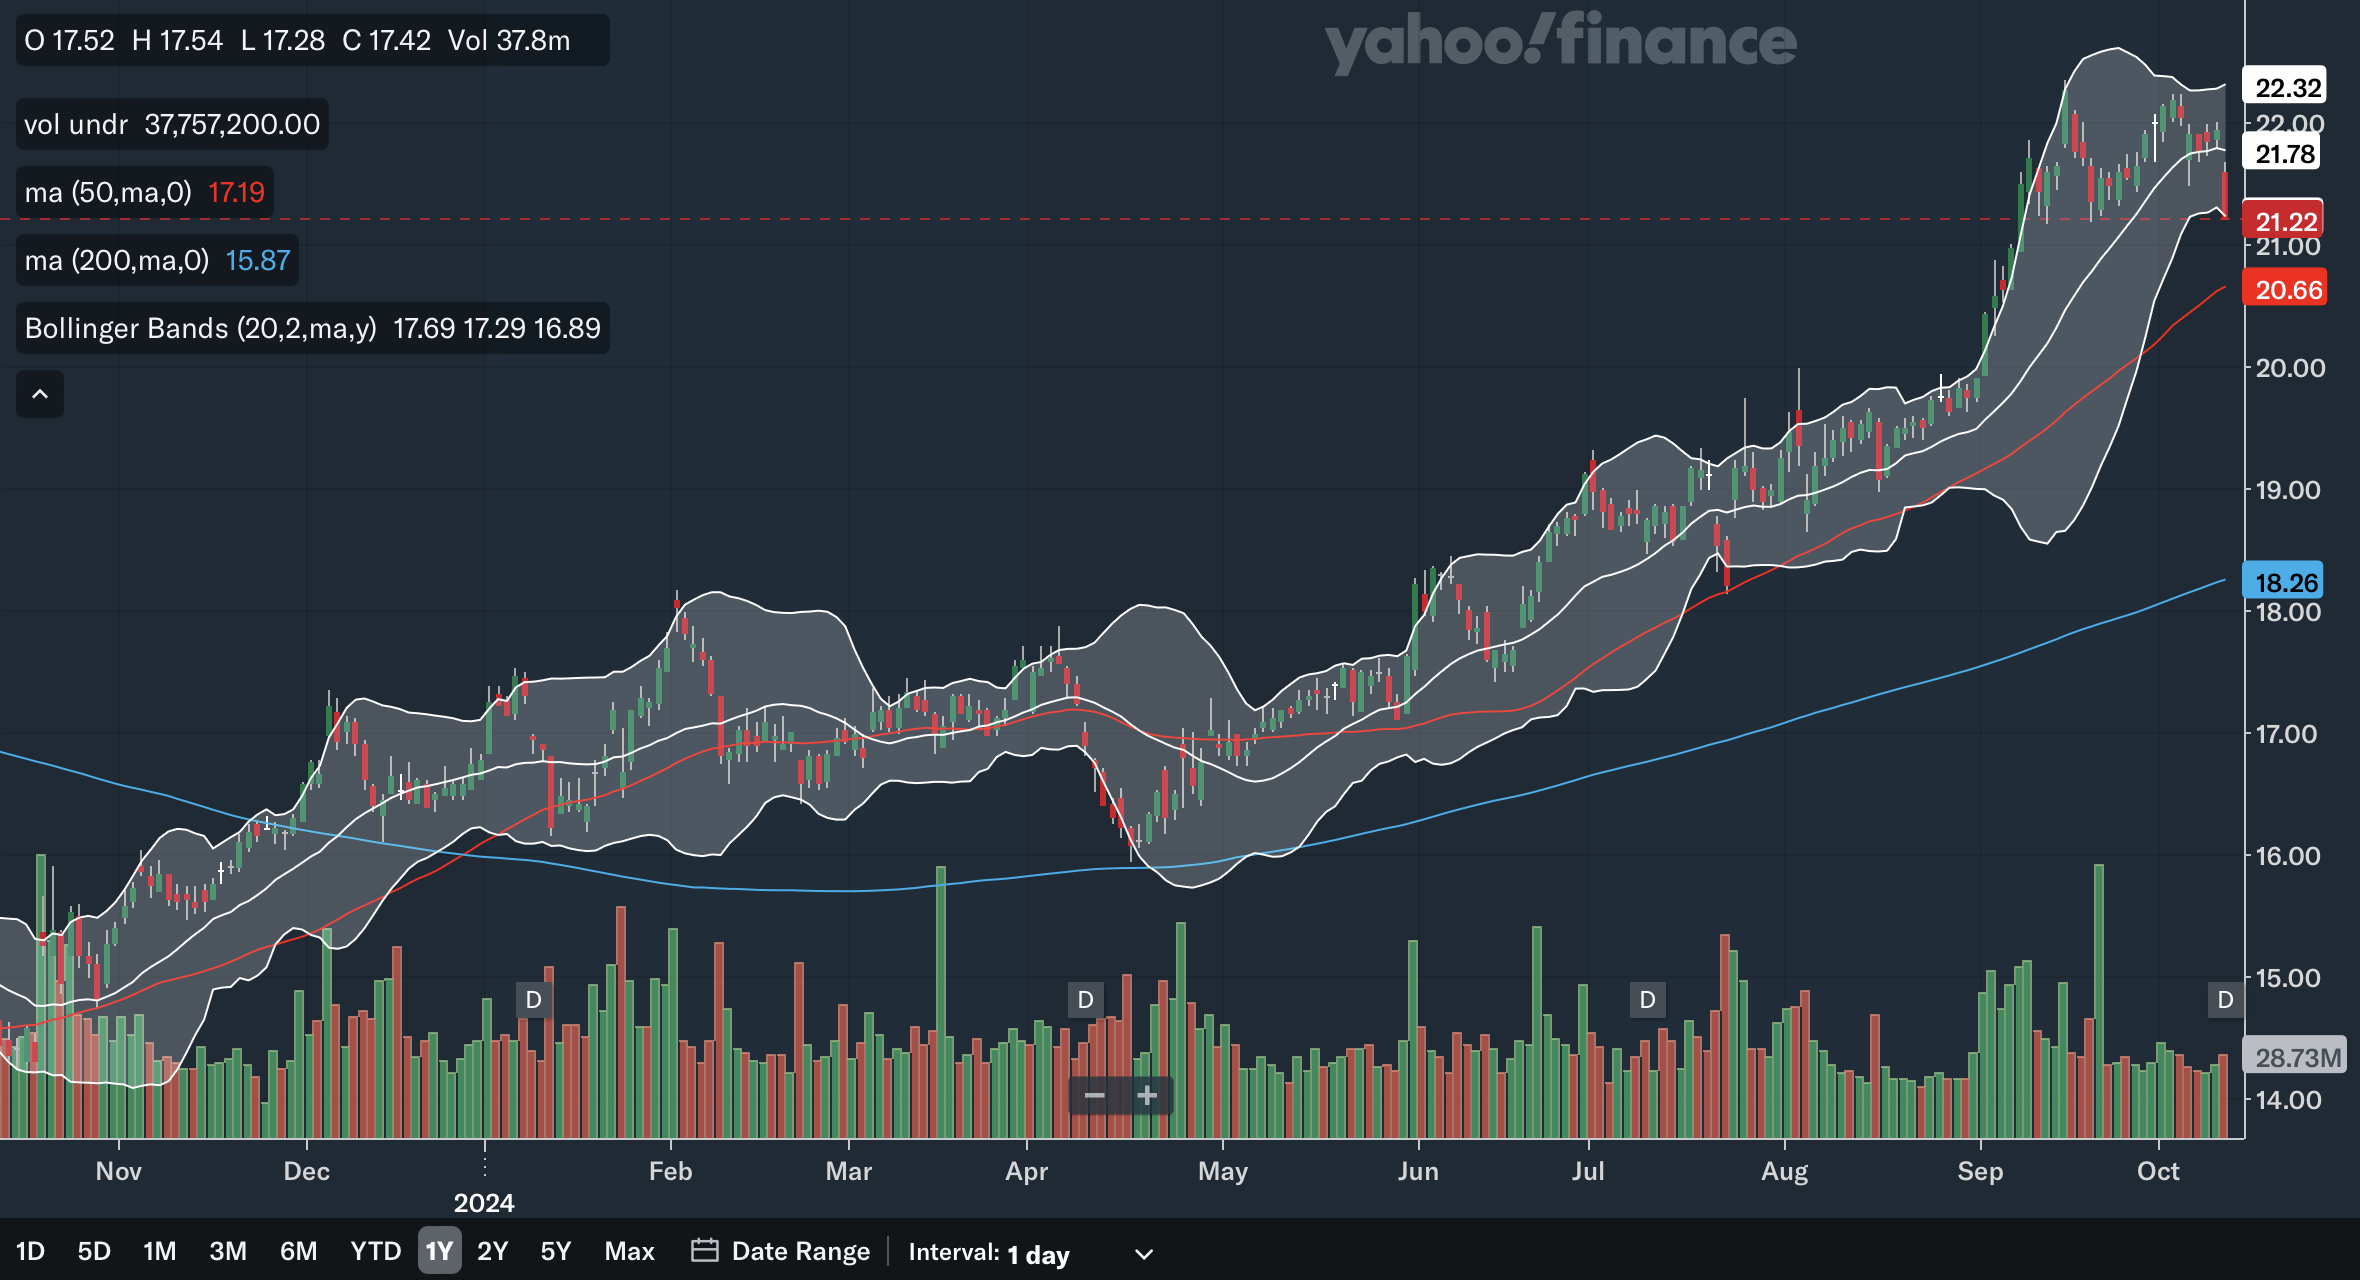This screenshot has height=1280, width=2360.
Task: Click the ma (50,ma,0) indicator label
Action: click(108, 192)
